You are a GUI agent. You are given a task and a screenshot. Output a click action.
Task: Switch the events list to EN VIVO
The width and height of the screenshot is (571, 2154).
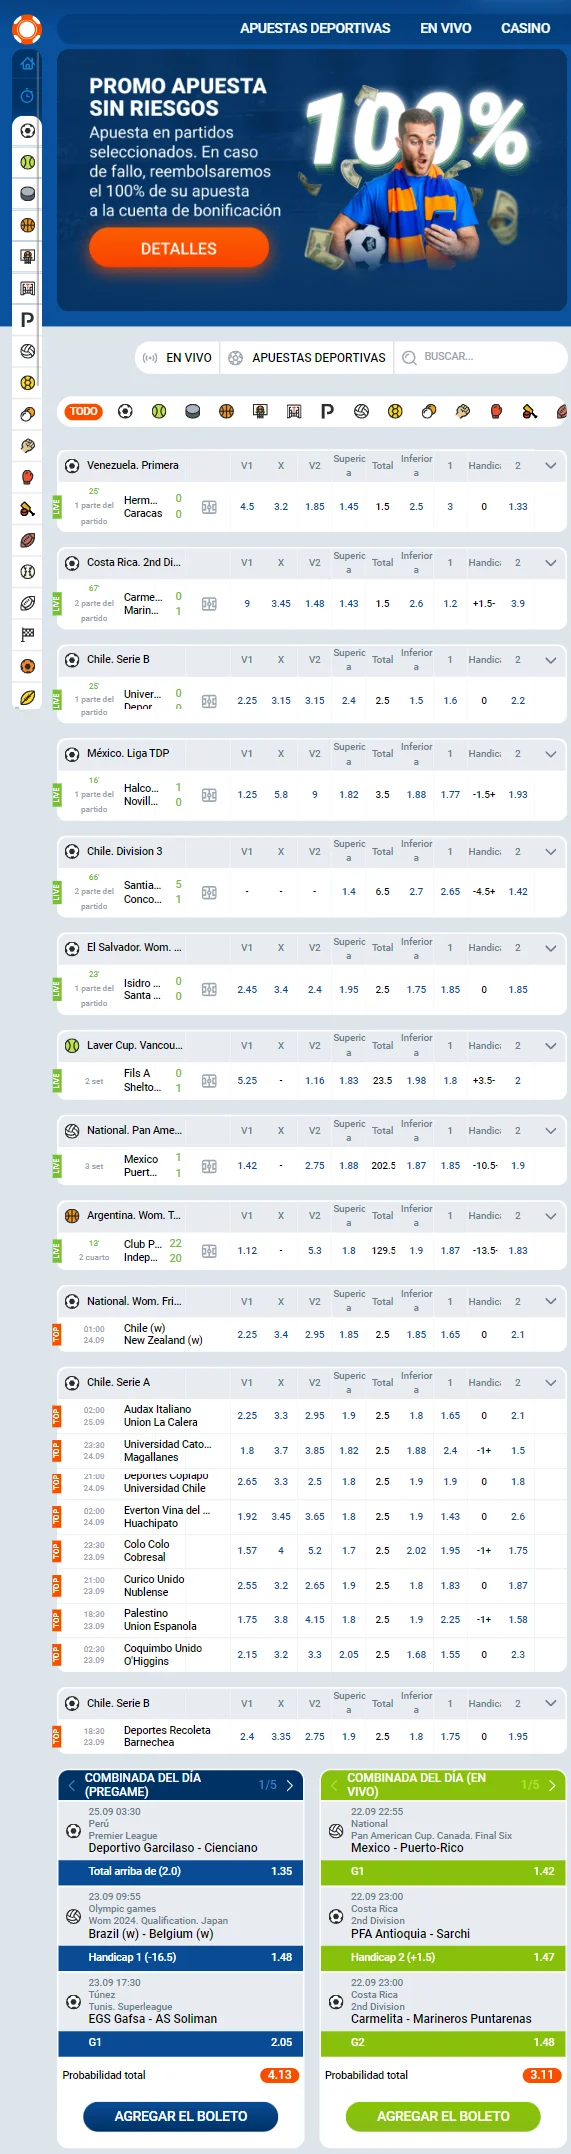(x=178, y=357)
